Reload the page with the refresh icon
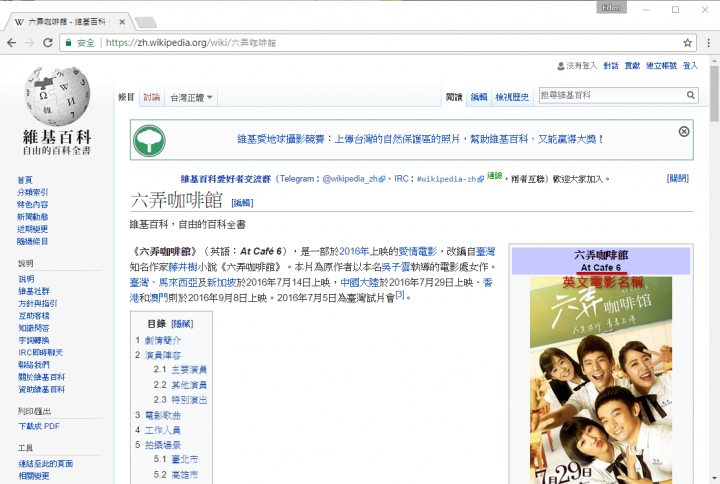This screenshot has width=720, height=484. click(x=47, y=43)
